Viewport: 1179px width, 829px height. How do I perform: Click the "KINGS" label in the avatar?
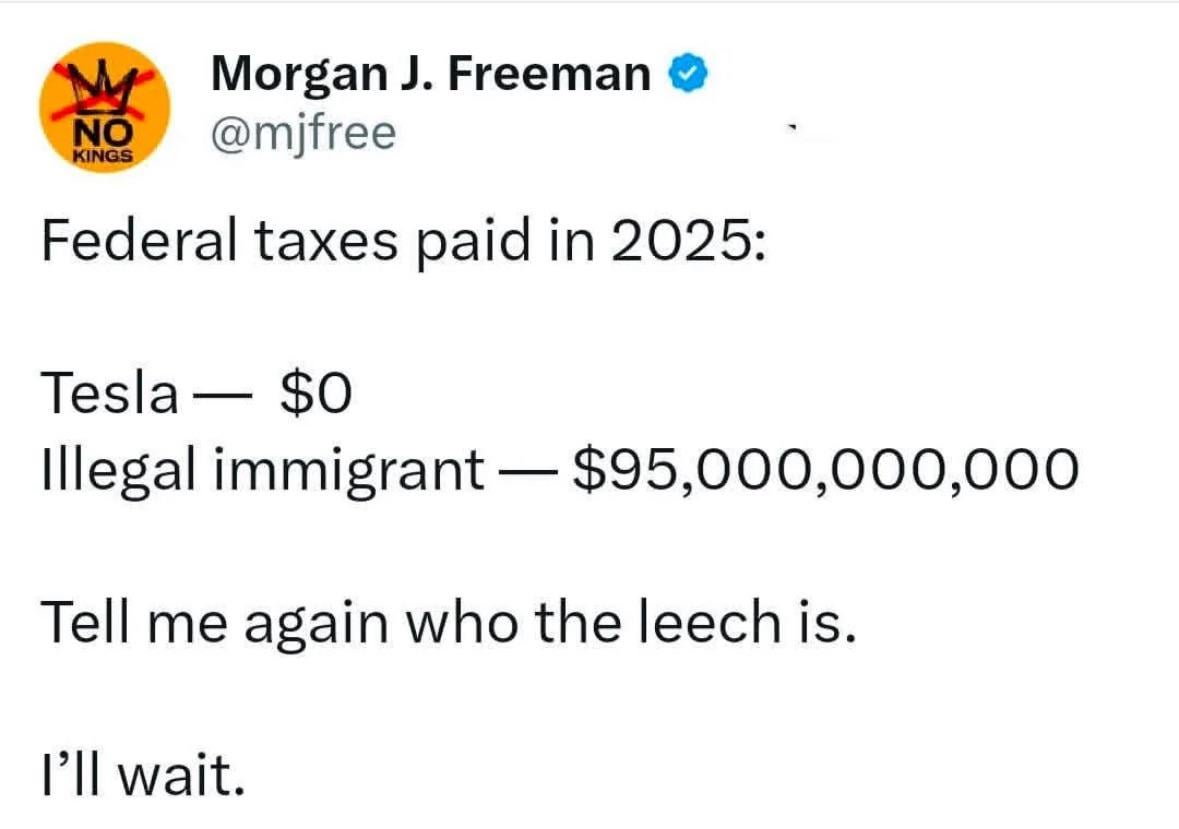click(x=105, y=156)
